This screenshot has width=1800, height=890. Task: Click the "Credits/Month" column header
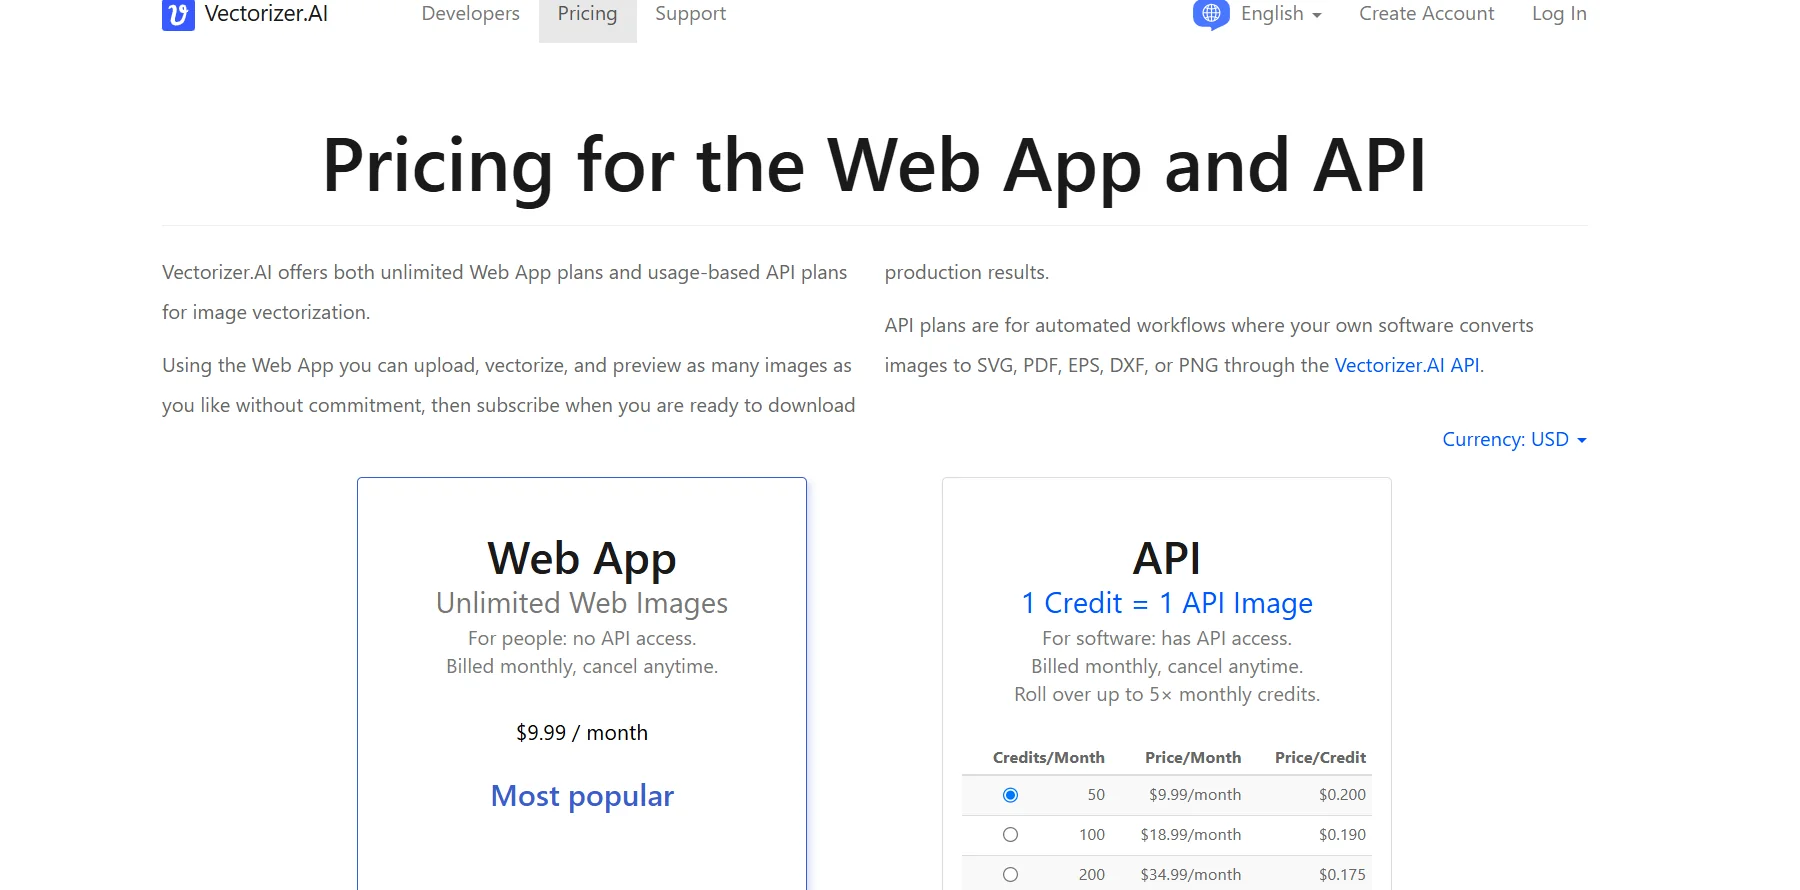click(x=1049, y=758)
